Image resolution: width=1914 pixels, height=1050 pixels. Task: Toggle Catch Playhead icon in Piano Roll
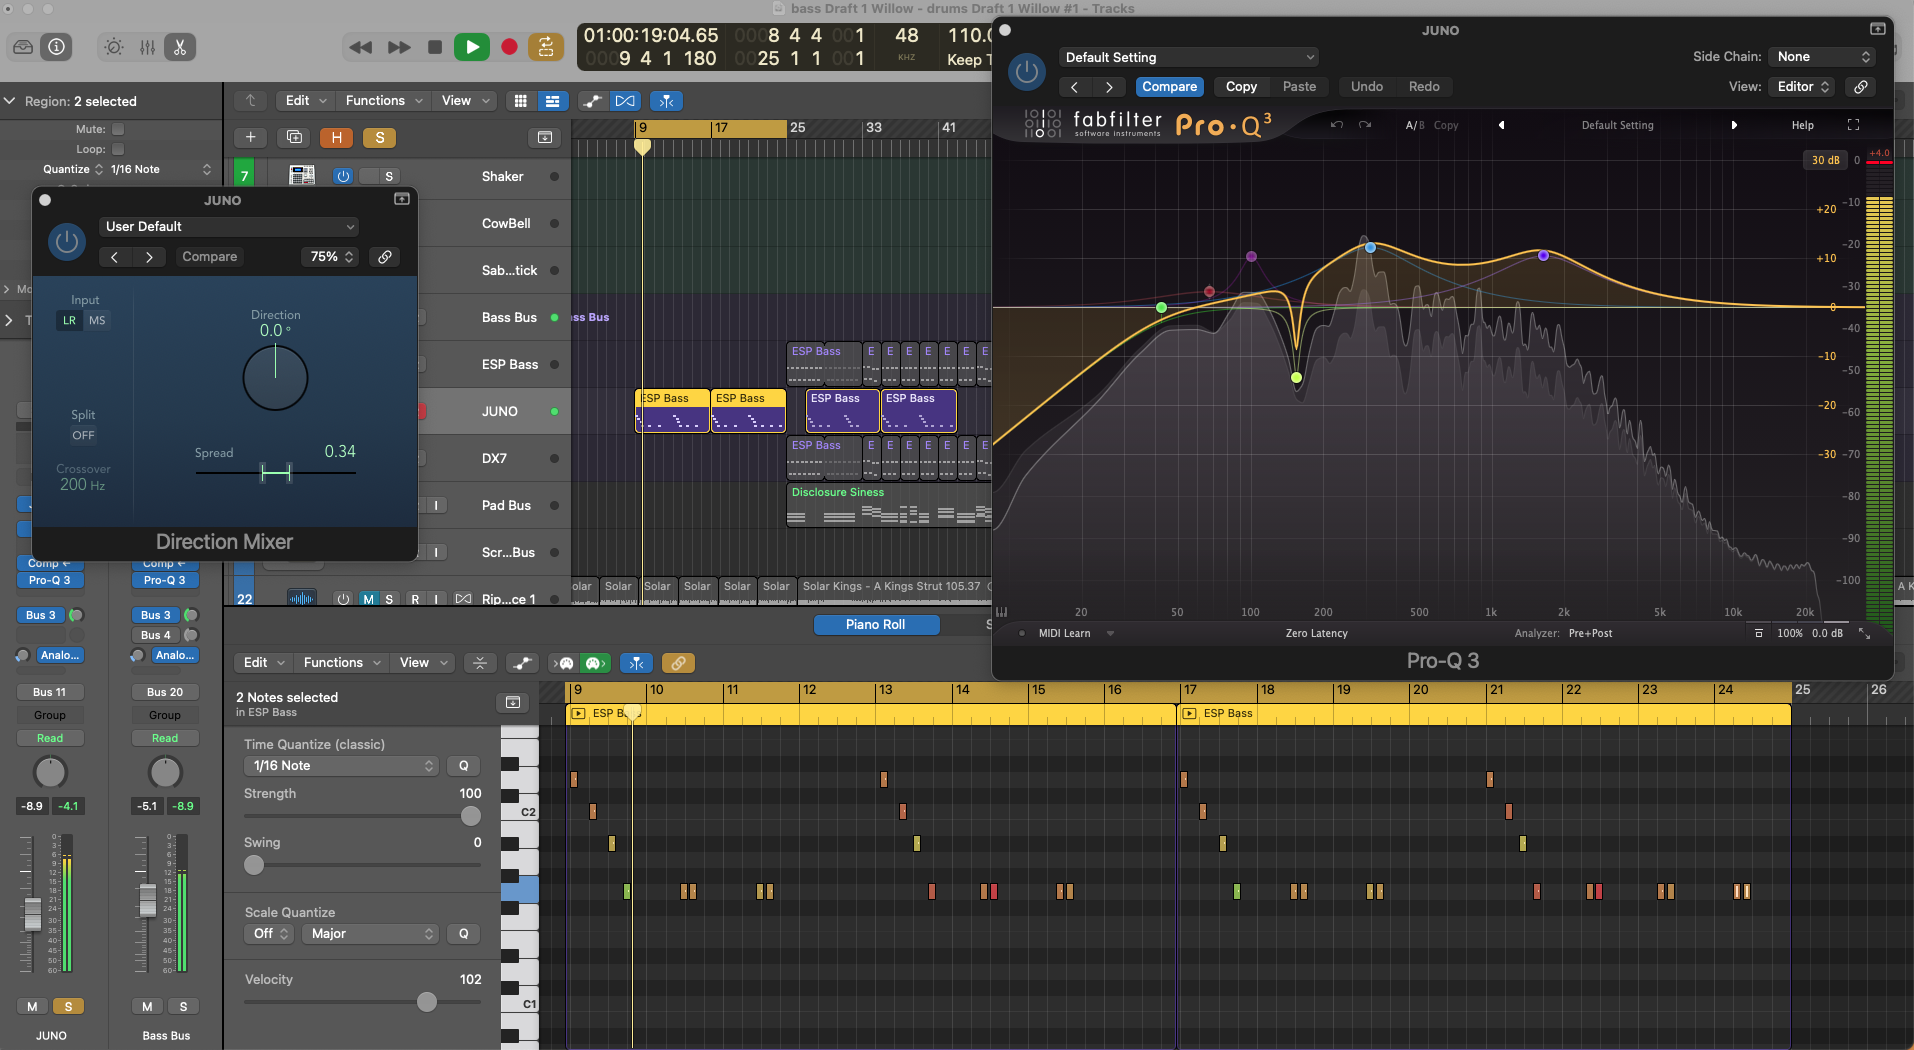click(636, 663)
